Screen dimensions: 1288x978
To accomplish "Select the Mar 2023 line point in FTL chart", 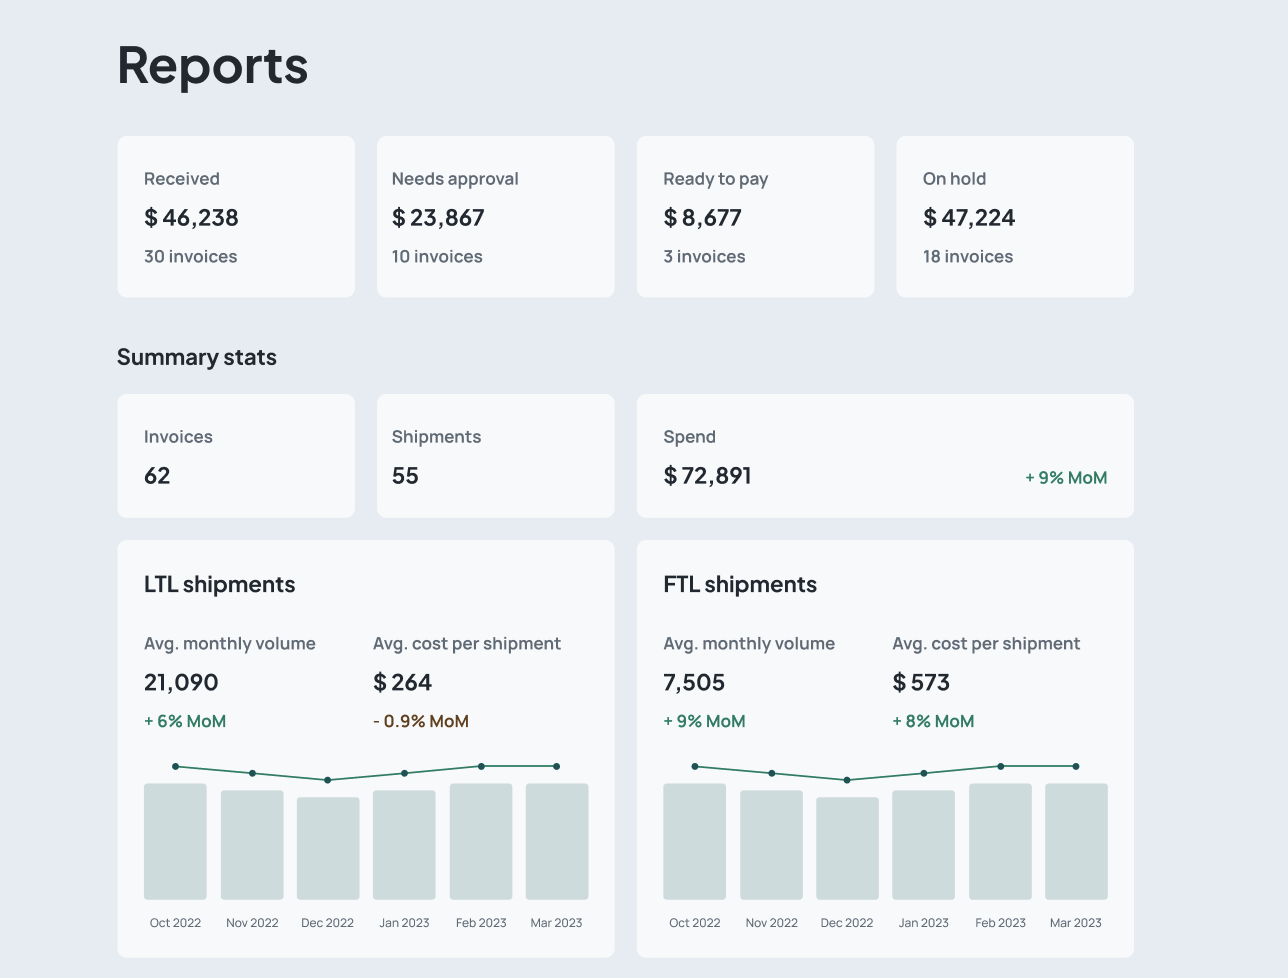I will (1076, 766).
